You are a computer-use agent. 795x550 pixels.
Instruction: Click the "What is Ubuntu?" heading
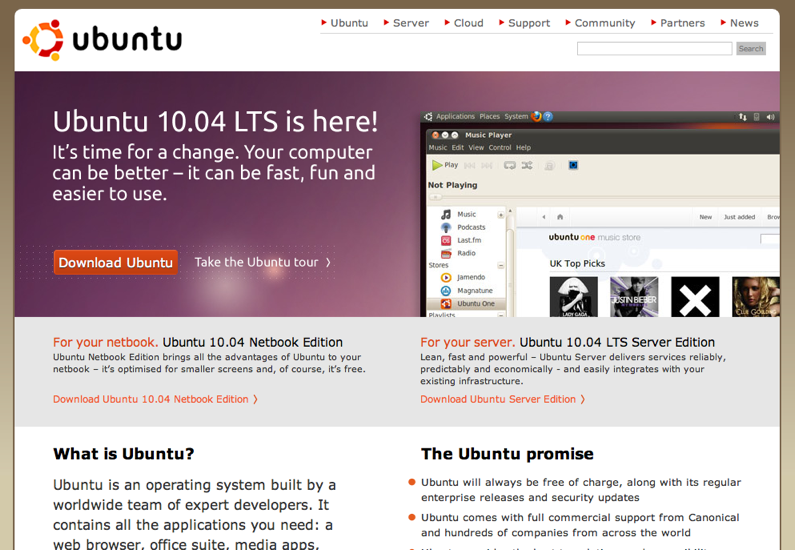click(x=124, y=454)
